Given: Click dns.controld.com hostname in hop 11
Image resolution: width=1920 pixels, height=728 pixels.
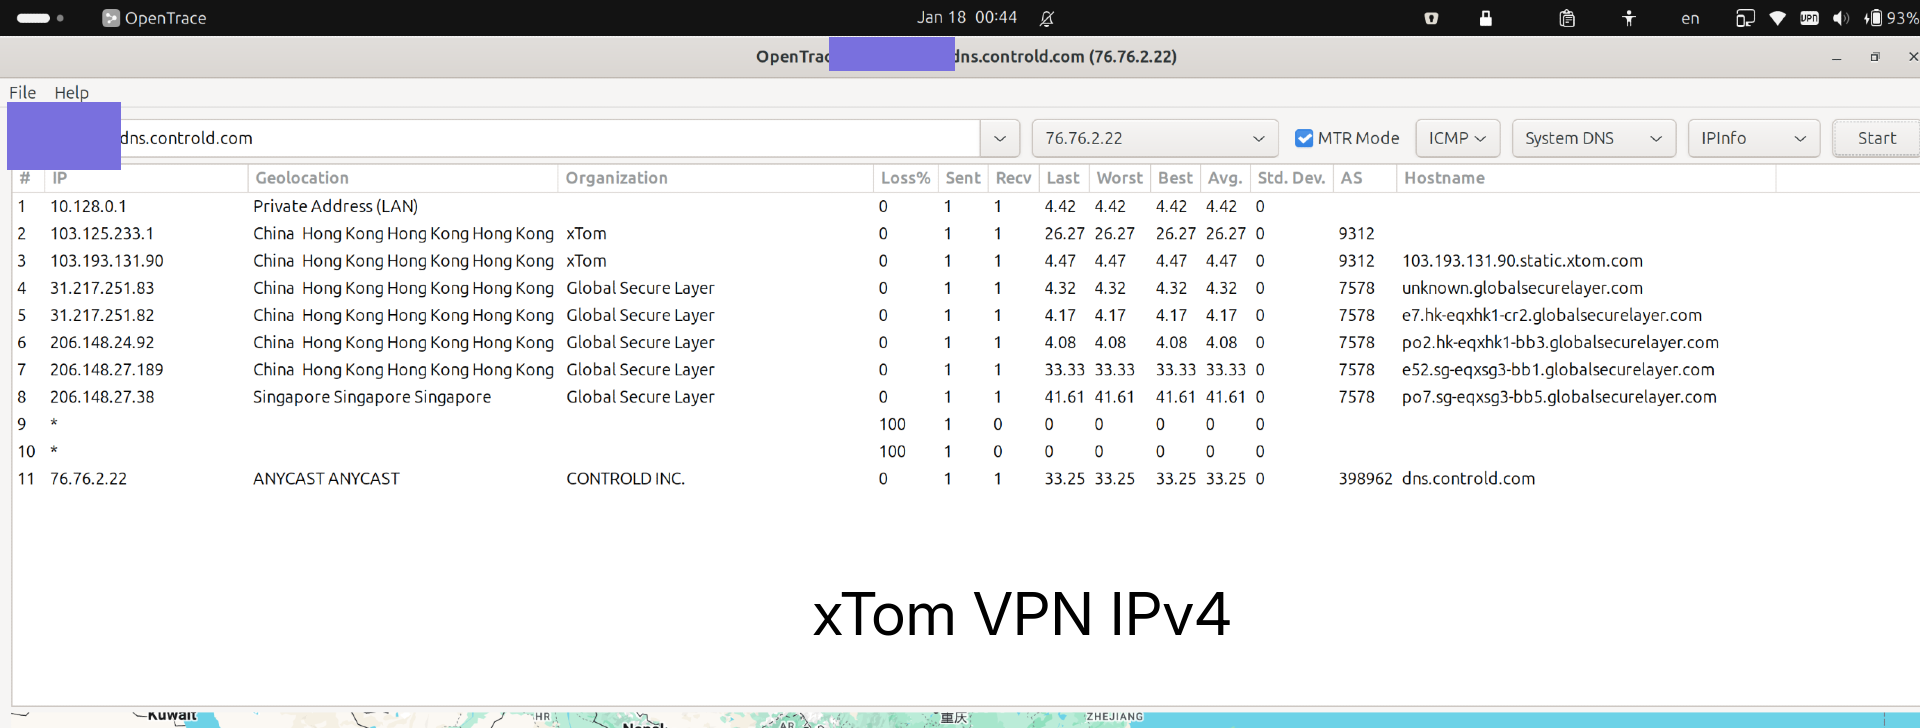Looking at the screenshot, I should [x=1468, y=478].
